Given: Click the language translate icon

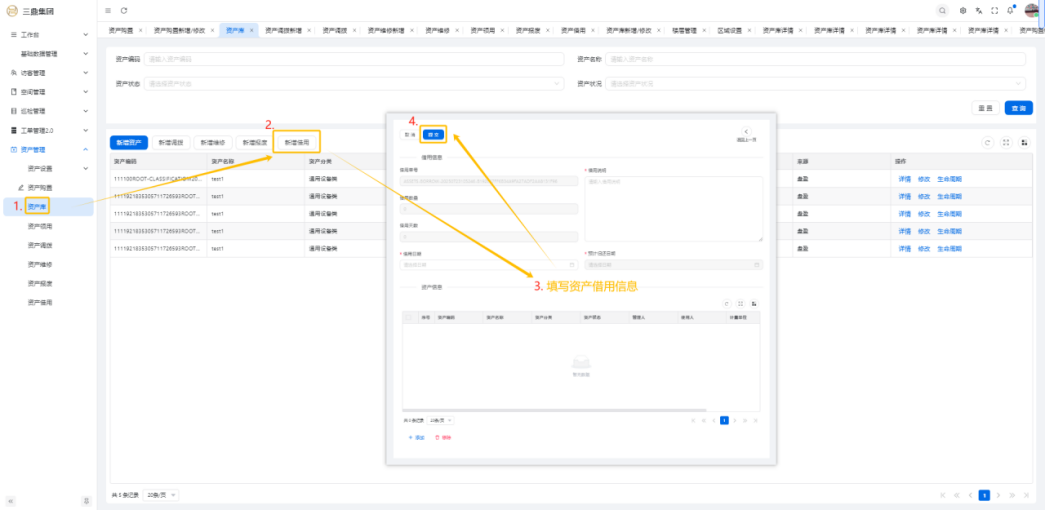Looking at the screenshot, I should click(979, 10).
